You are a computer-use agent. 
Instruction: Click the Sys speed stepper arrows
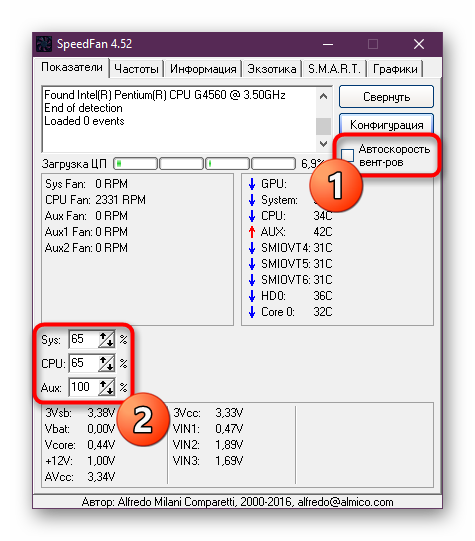click(107, 340)
